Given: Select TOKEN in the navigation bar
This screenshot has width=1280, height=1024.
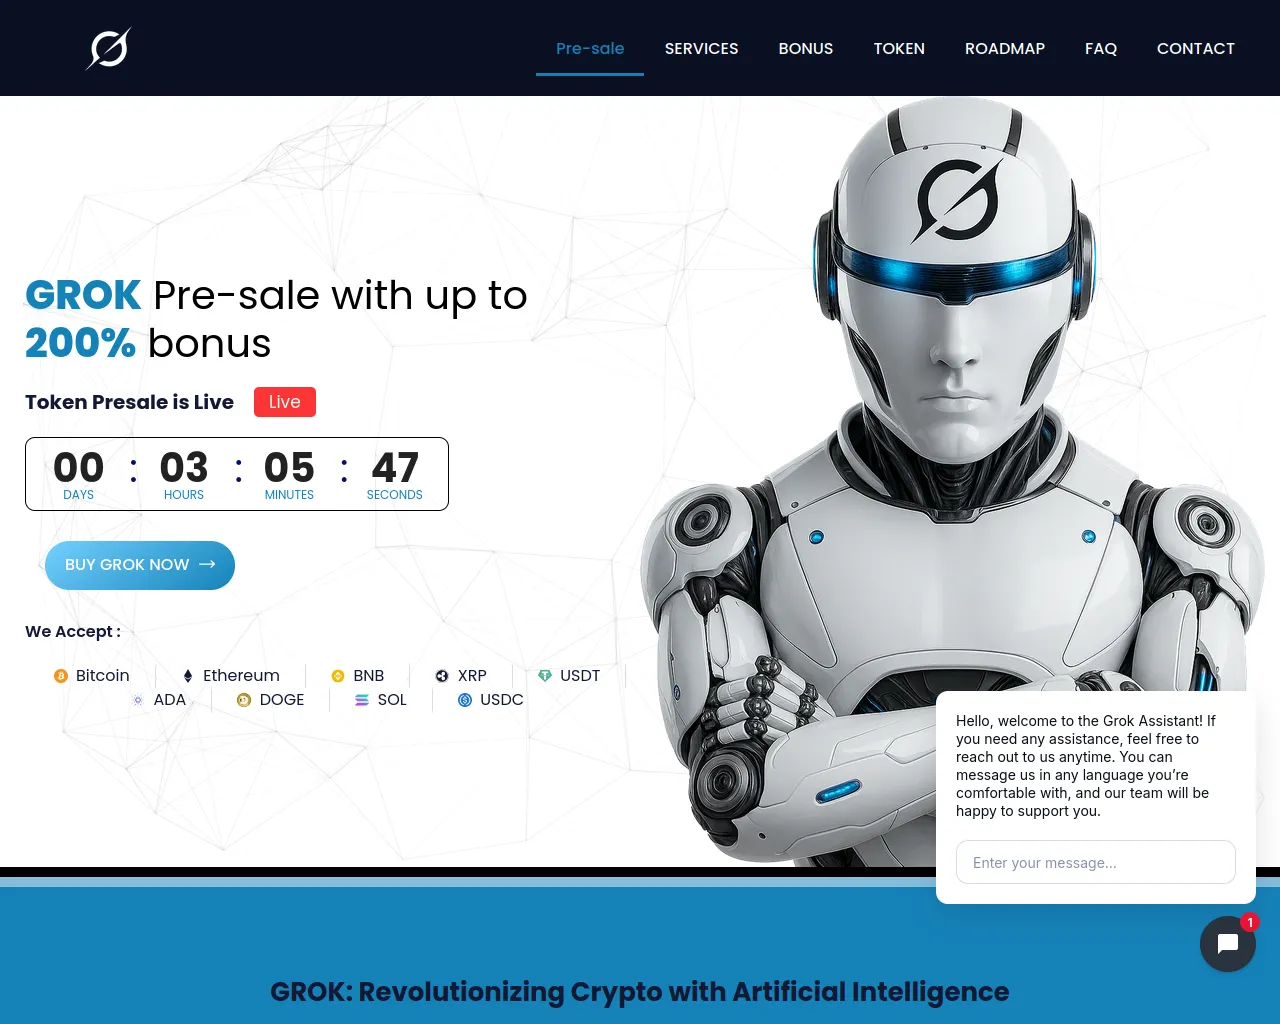Looking at the screenshot, I should point(899,48).
